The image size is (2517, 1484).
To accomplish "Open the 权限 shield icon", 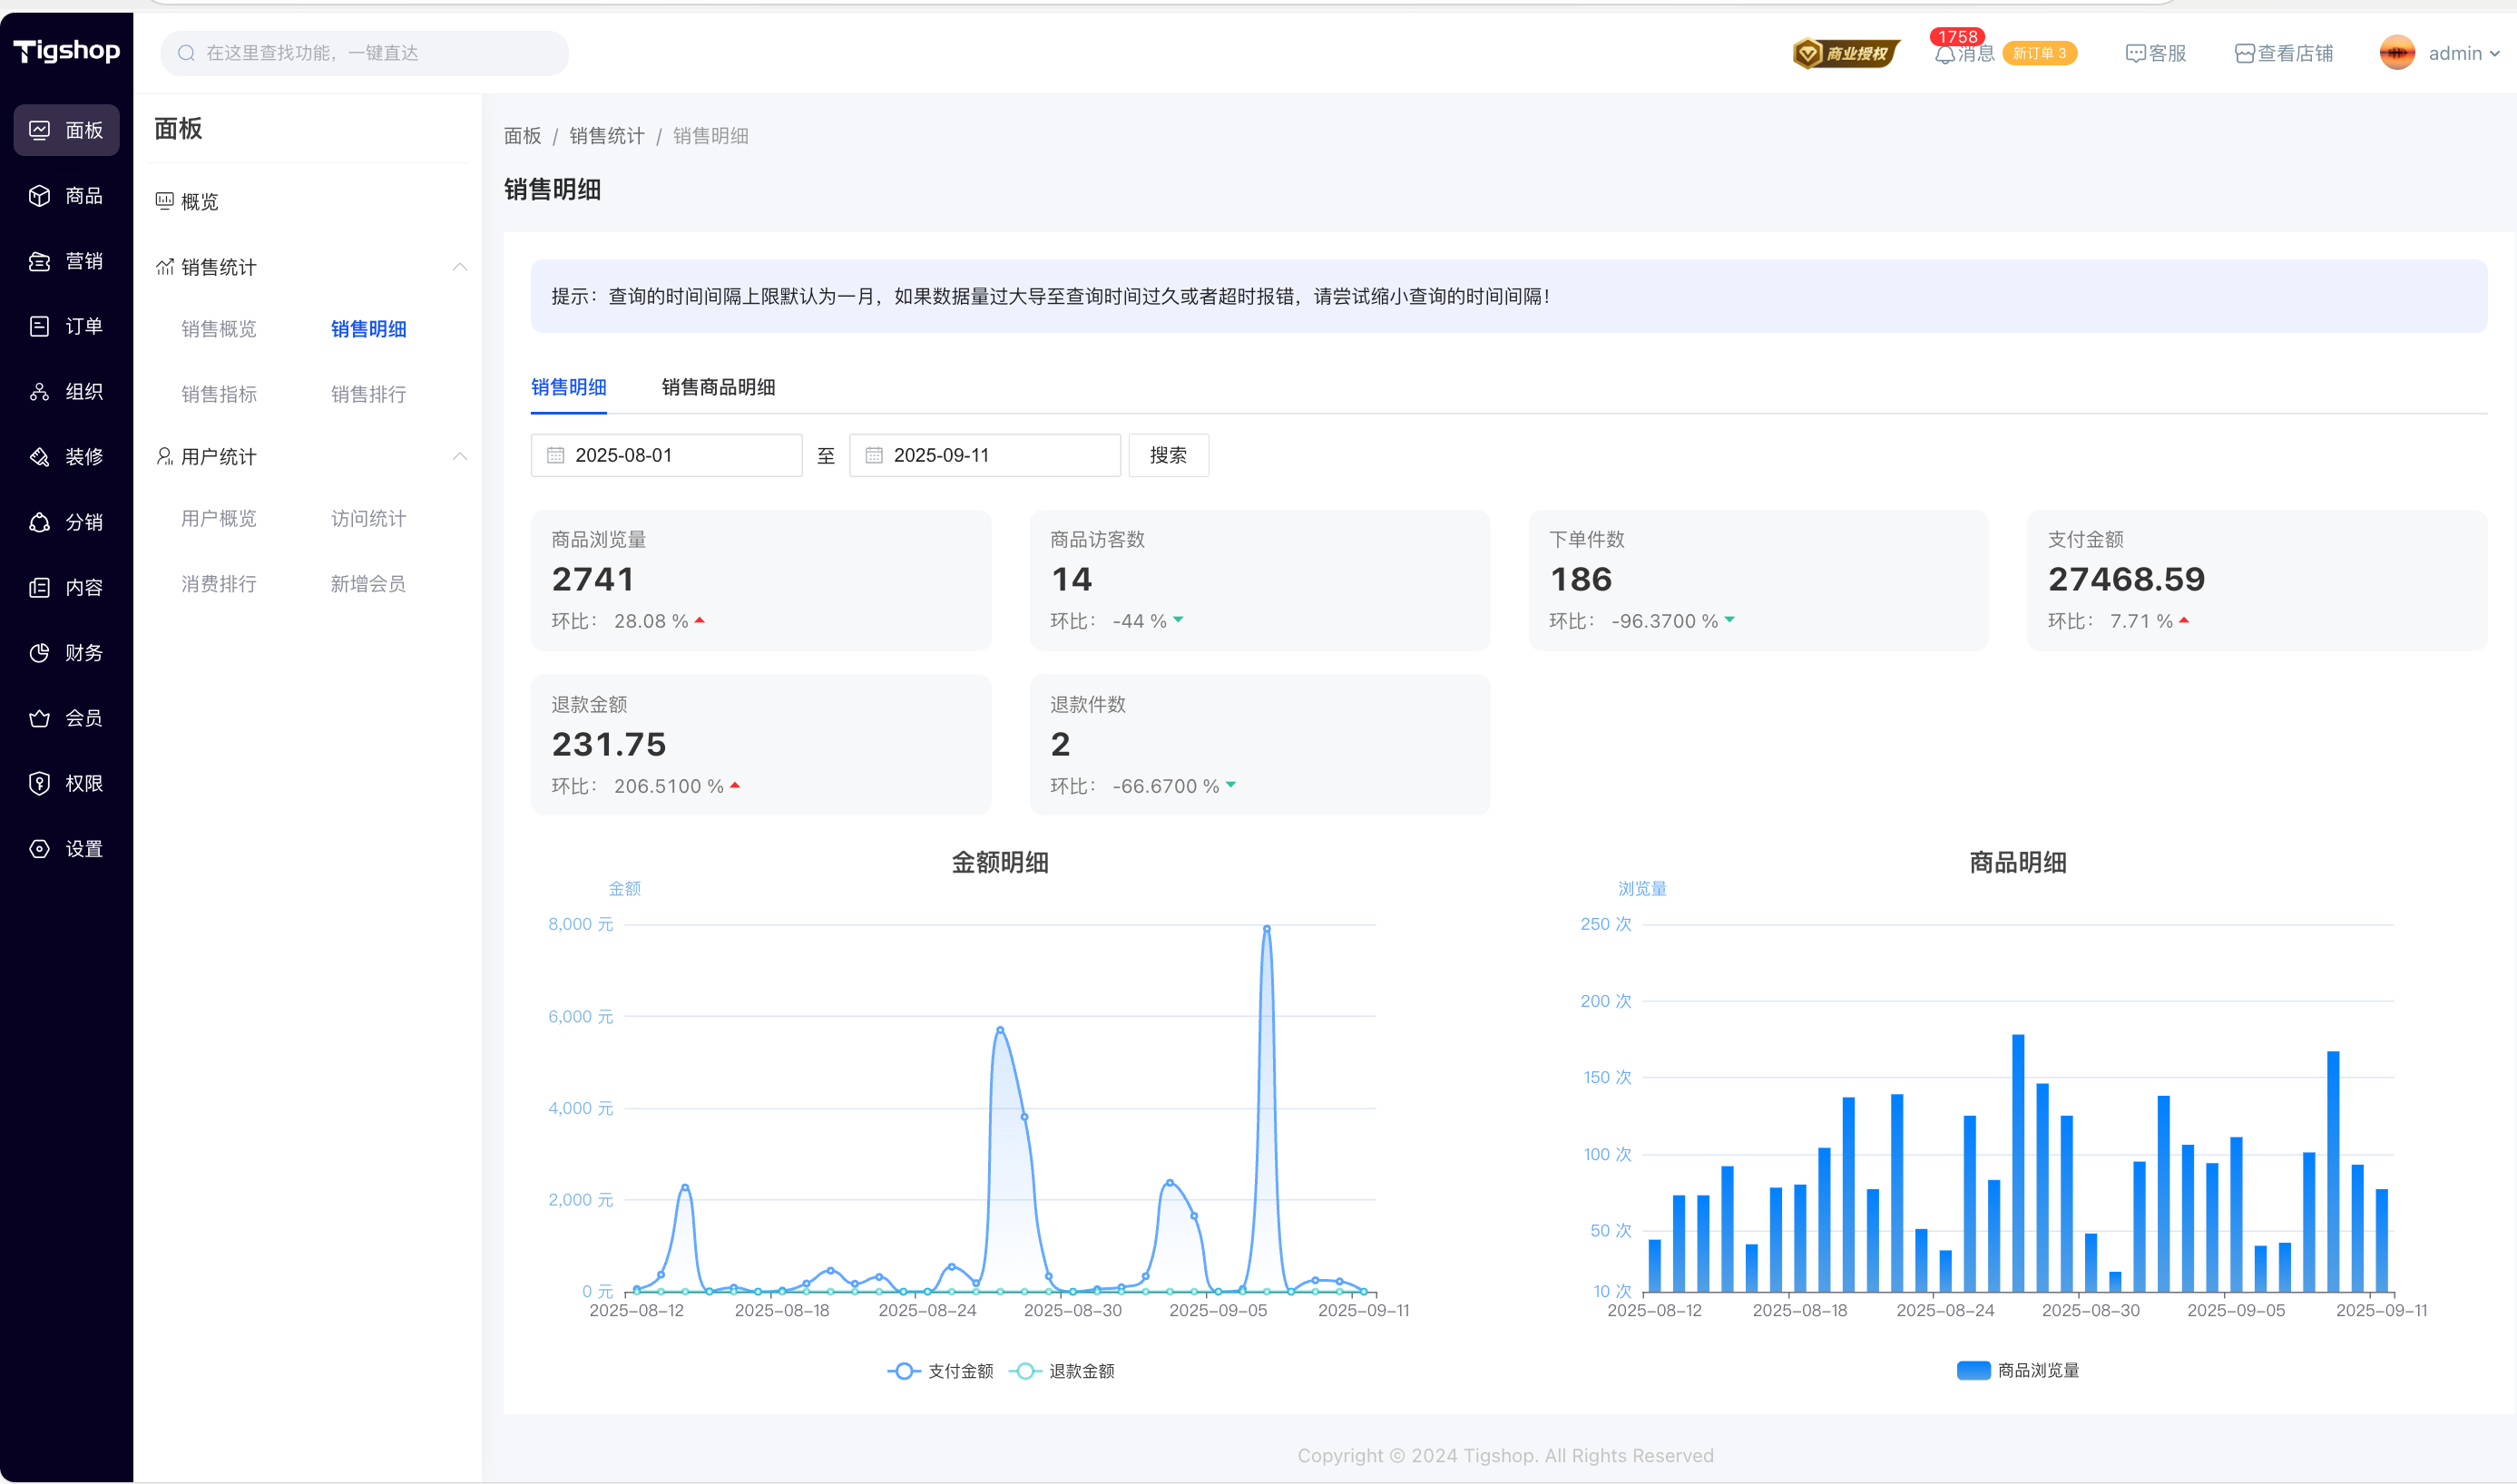I will click(39, 783).
